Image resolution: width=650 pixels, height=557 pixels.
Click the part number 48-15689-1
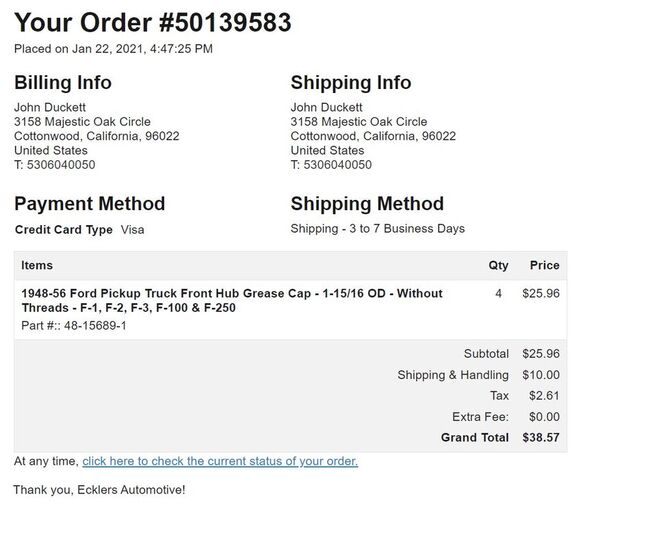pos(95,326)
